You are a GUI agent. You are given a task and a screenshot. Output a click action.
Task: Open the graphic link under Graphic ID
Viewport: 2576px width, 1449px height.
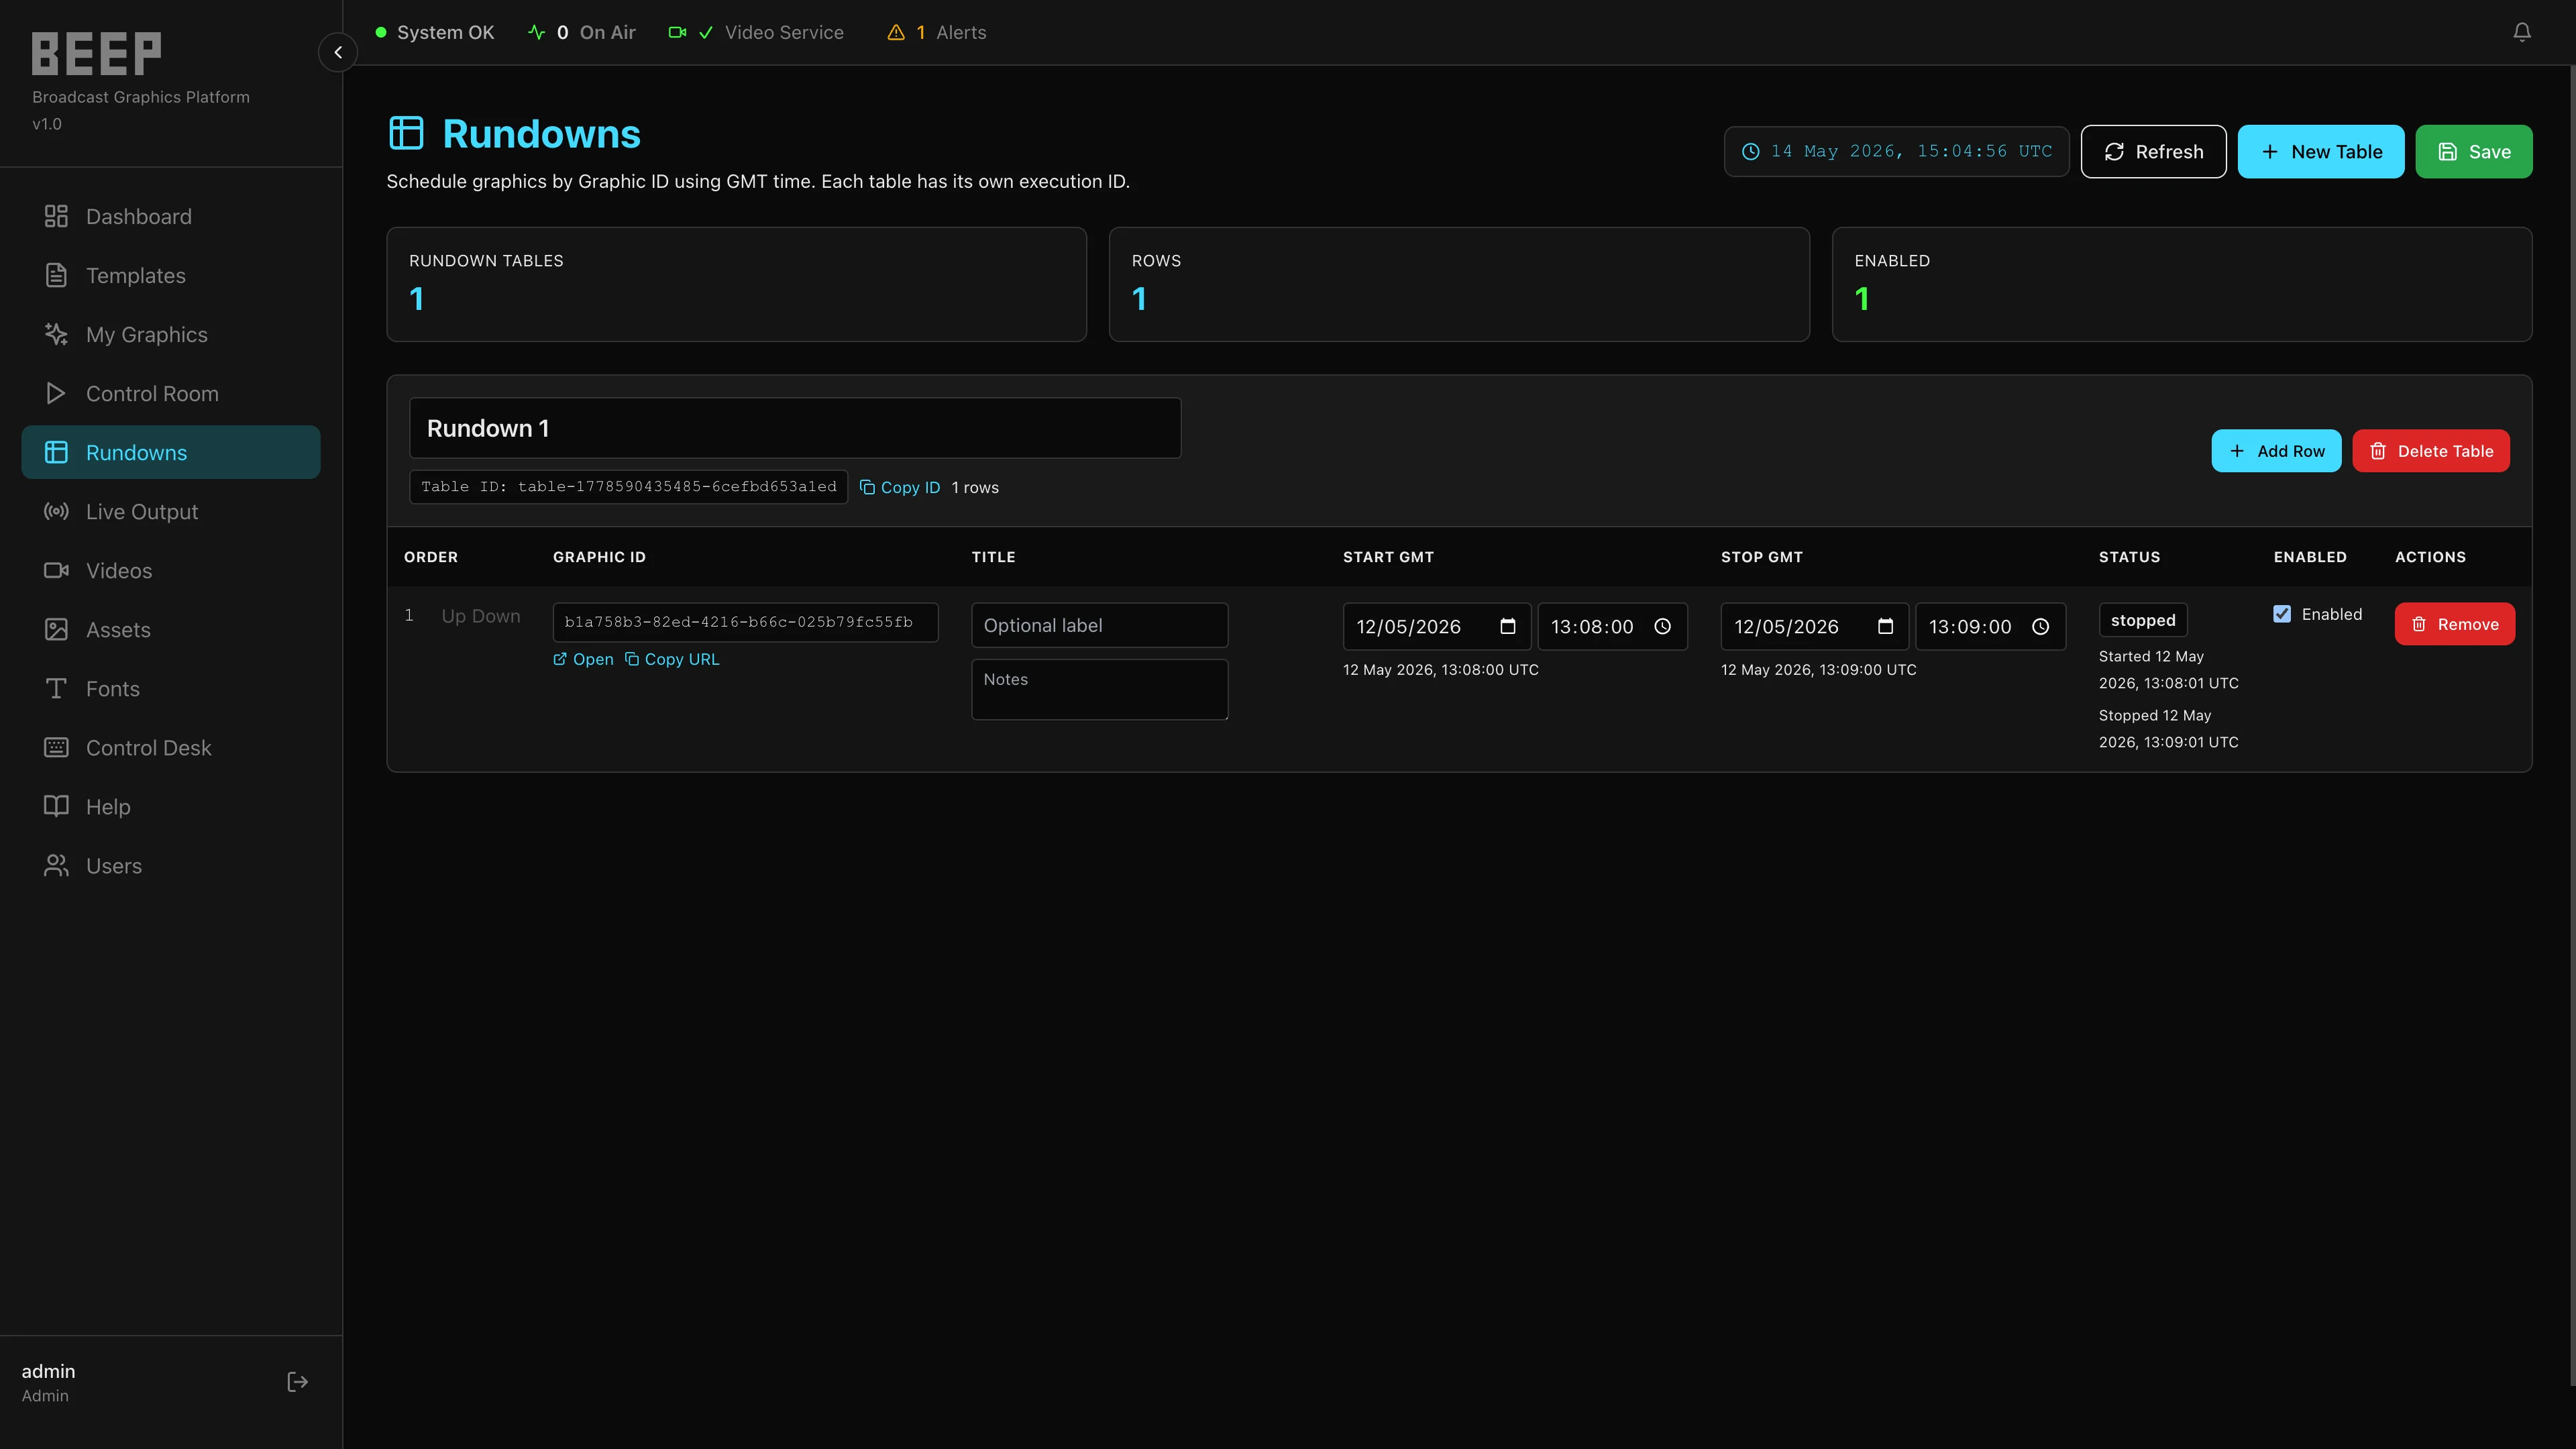[583, 659]
